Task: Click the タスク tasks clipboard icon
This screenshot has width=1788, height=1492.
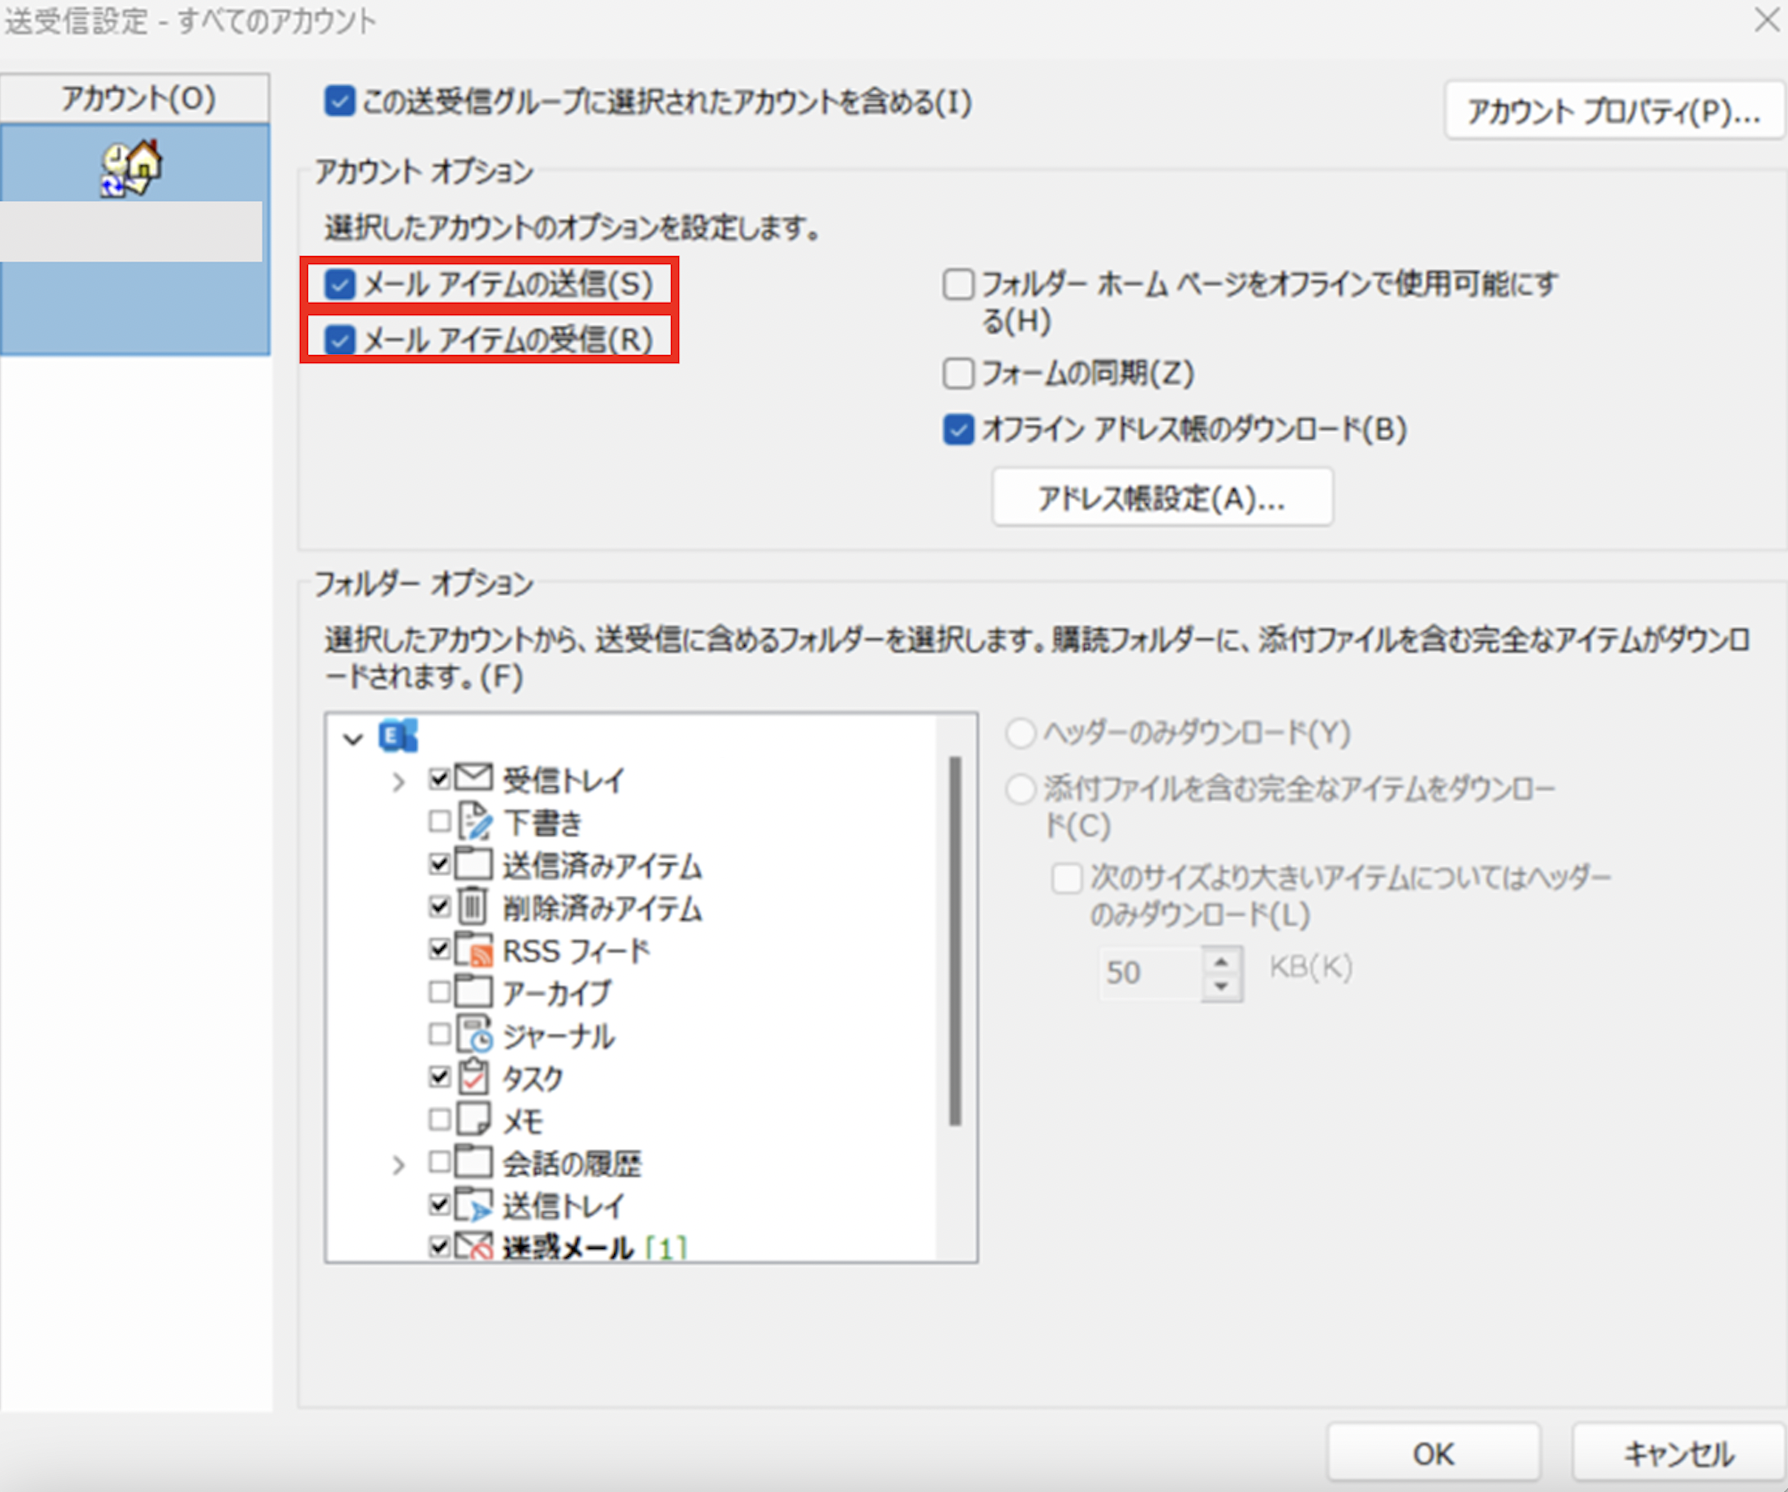Action: point(473,1078)
